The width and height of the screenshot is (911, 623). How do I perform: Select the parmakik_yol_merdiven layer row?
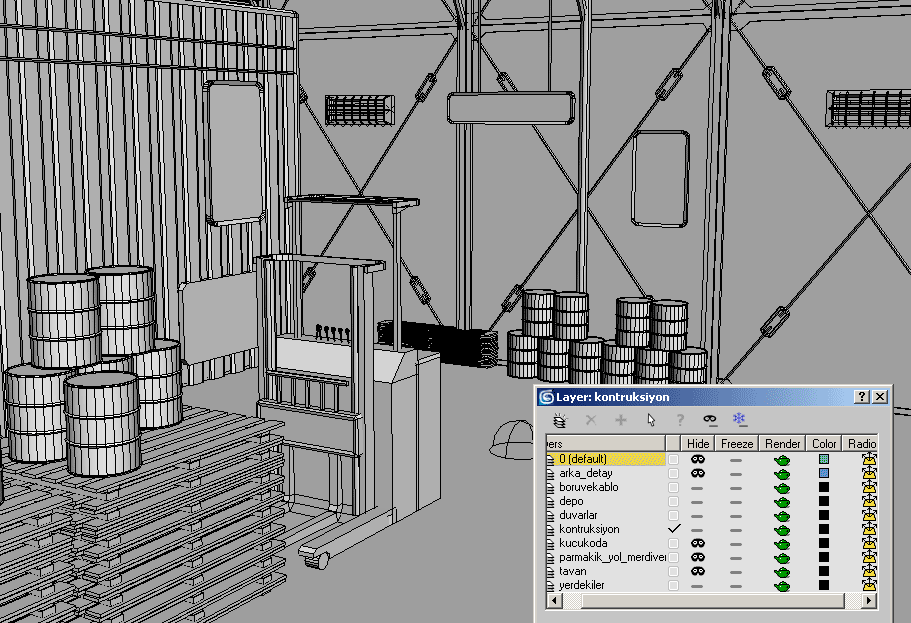click(x=611, y=557)
